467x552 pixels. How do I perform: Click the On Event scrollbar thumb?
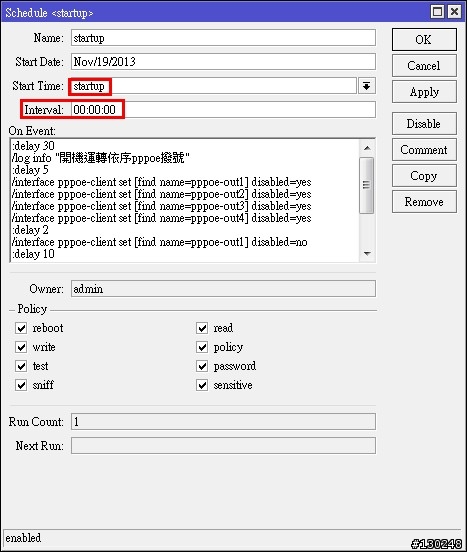pyautogui.click(x=367, y=185)
